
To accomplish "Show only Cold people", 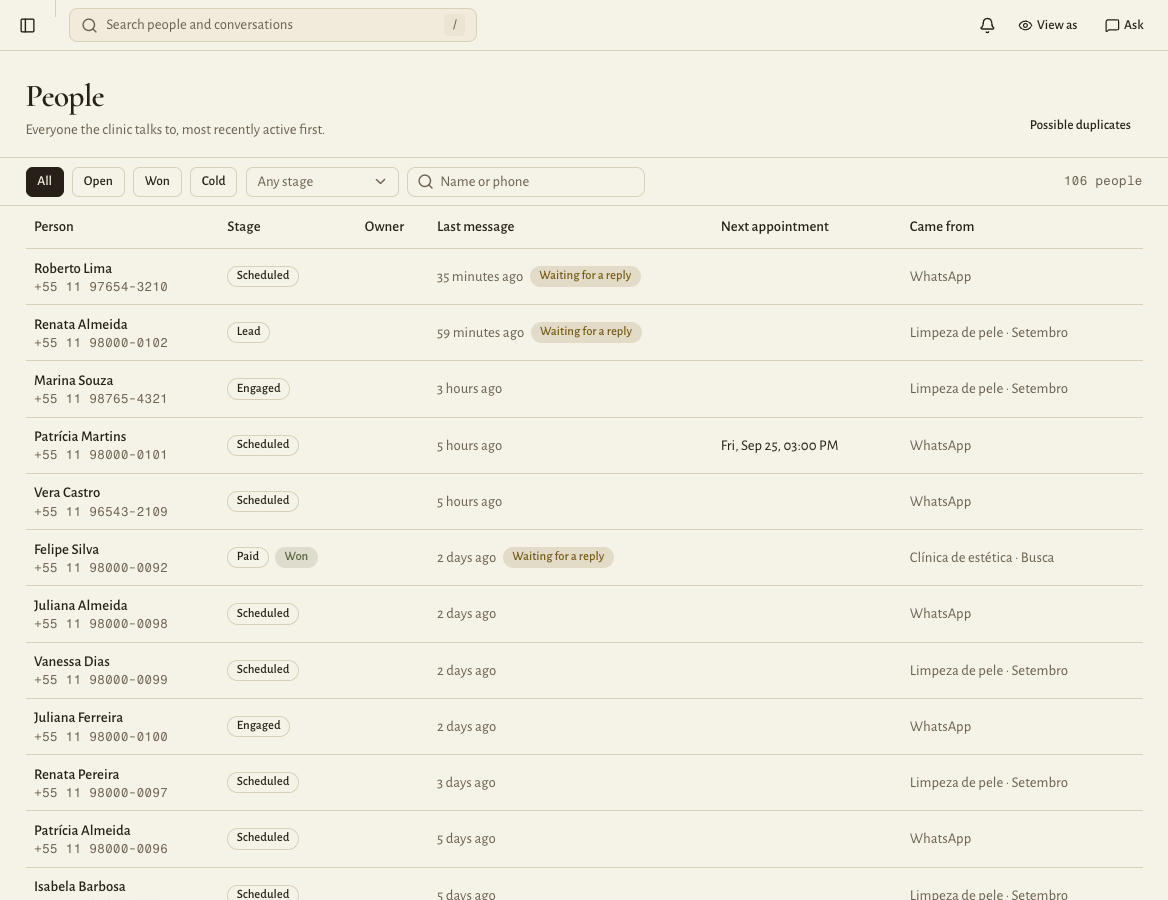I will point(213,182).
